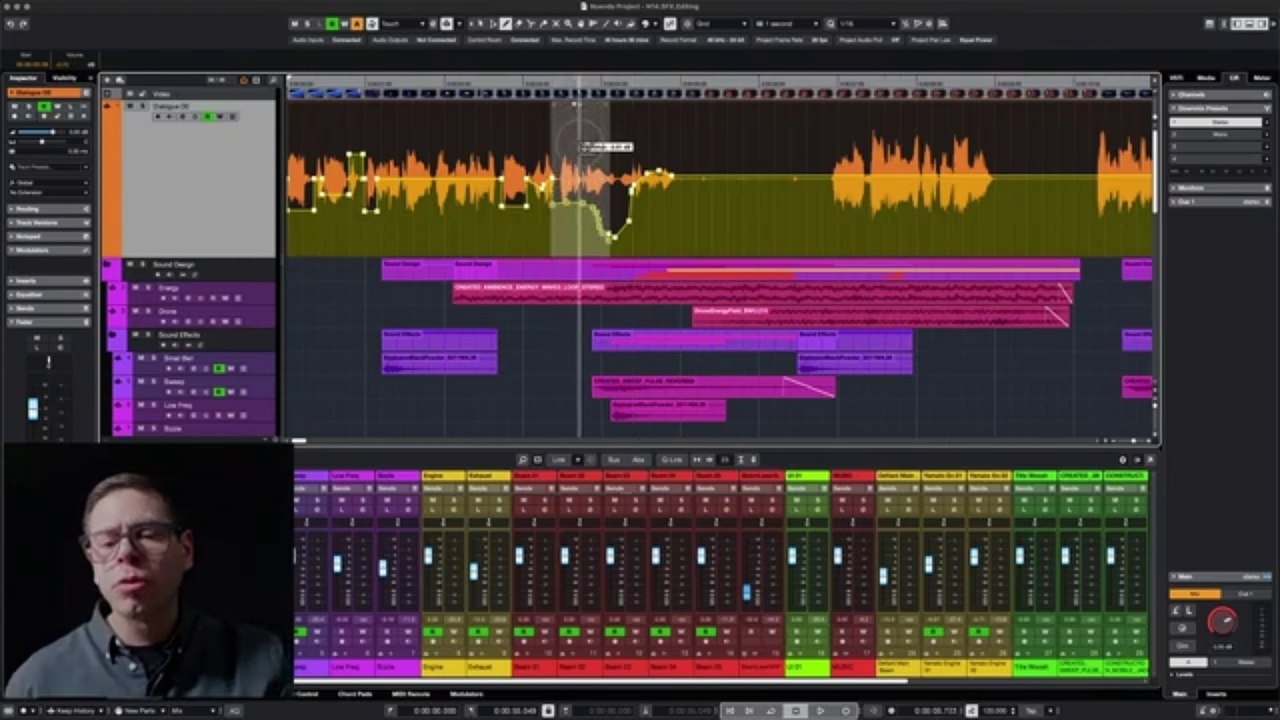This screenshot has width=1280, height=720.
Task: Select the Low Freq track row
Action: (x=193, y=410)
